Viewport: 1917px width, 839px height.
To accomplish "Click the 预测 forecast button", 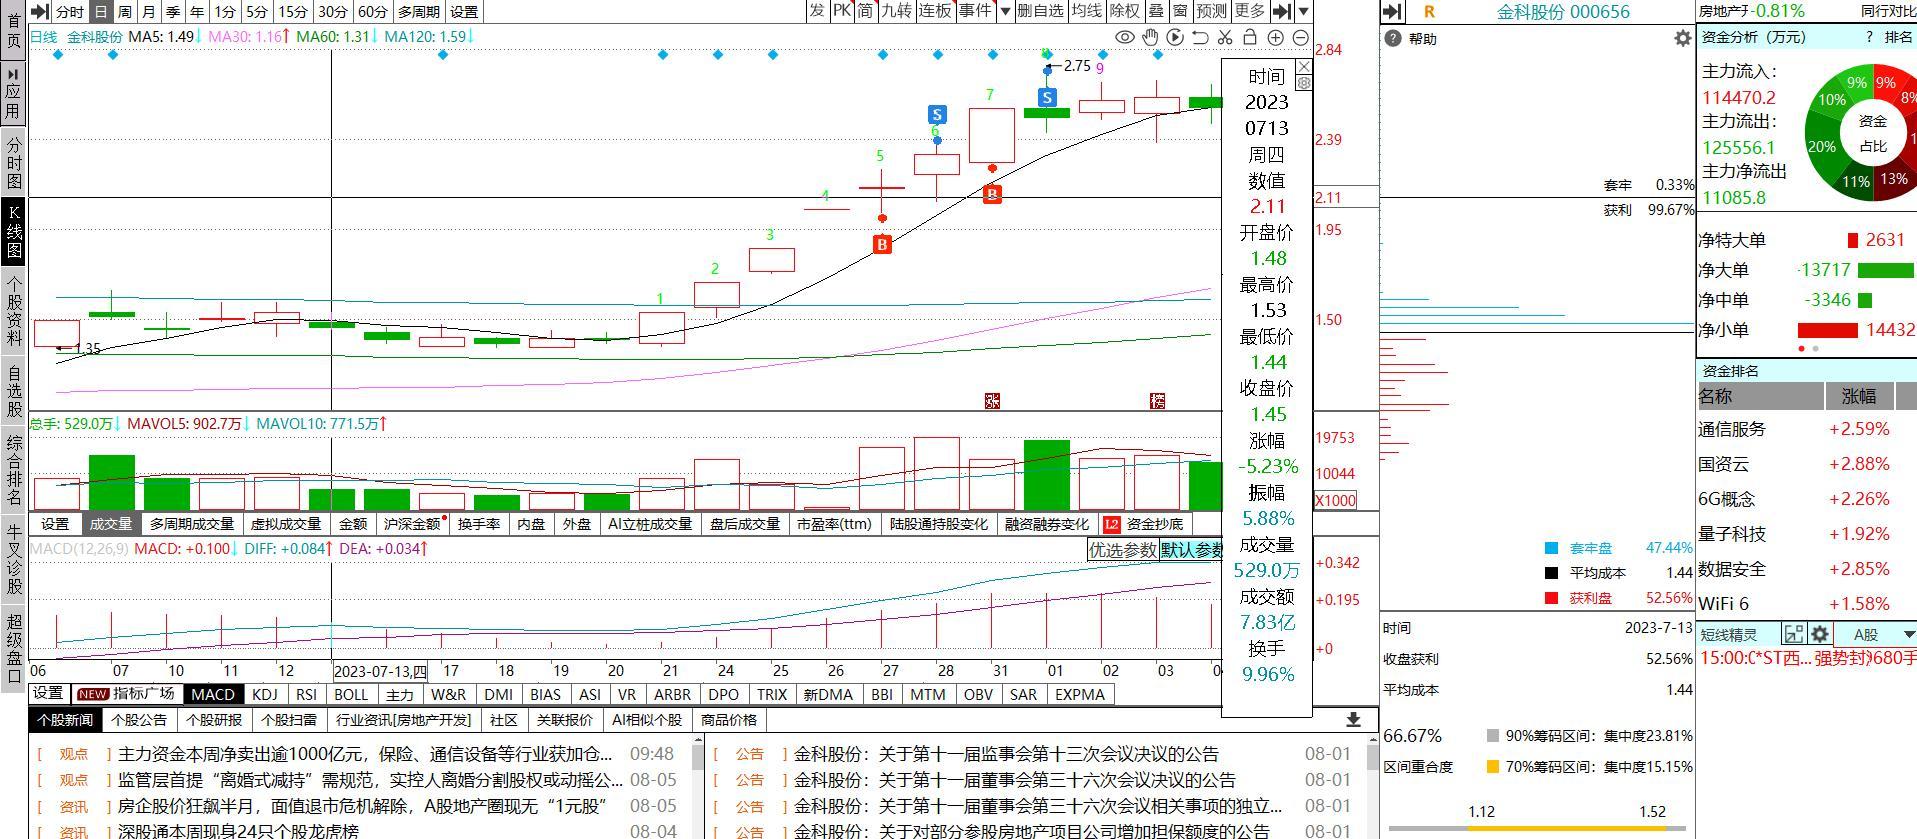I will point(1211,11).
